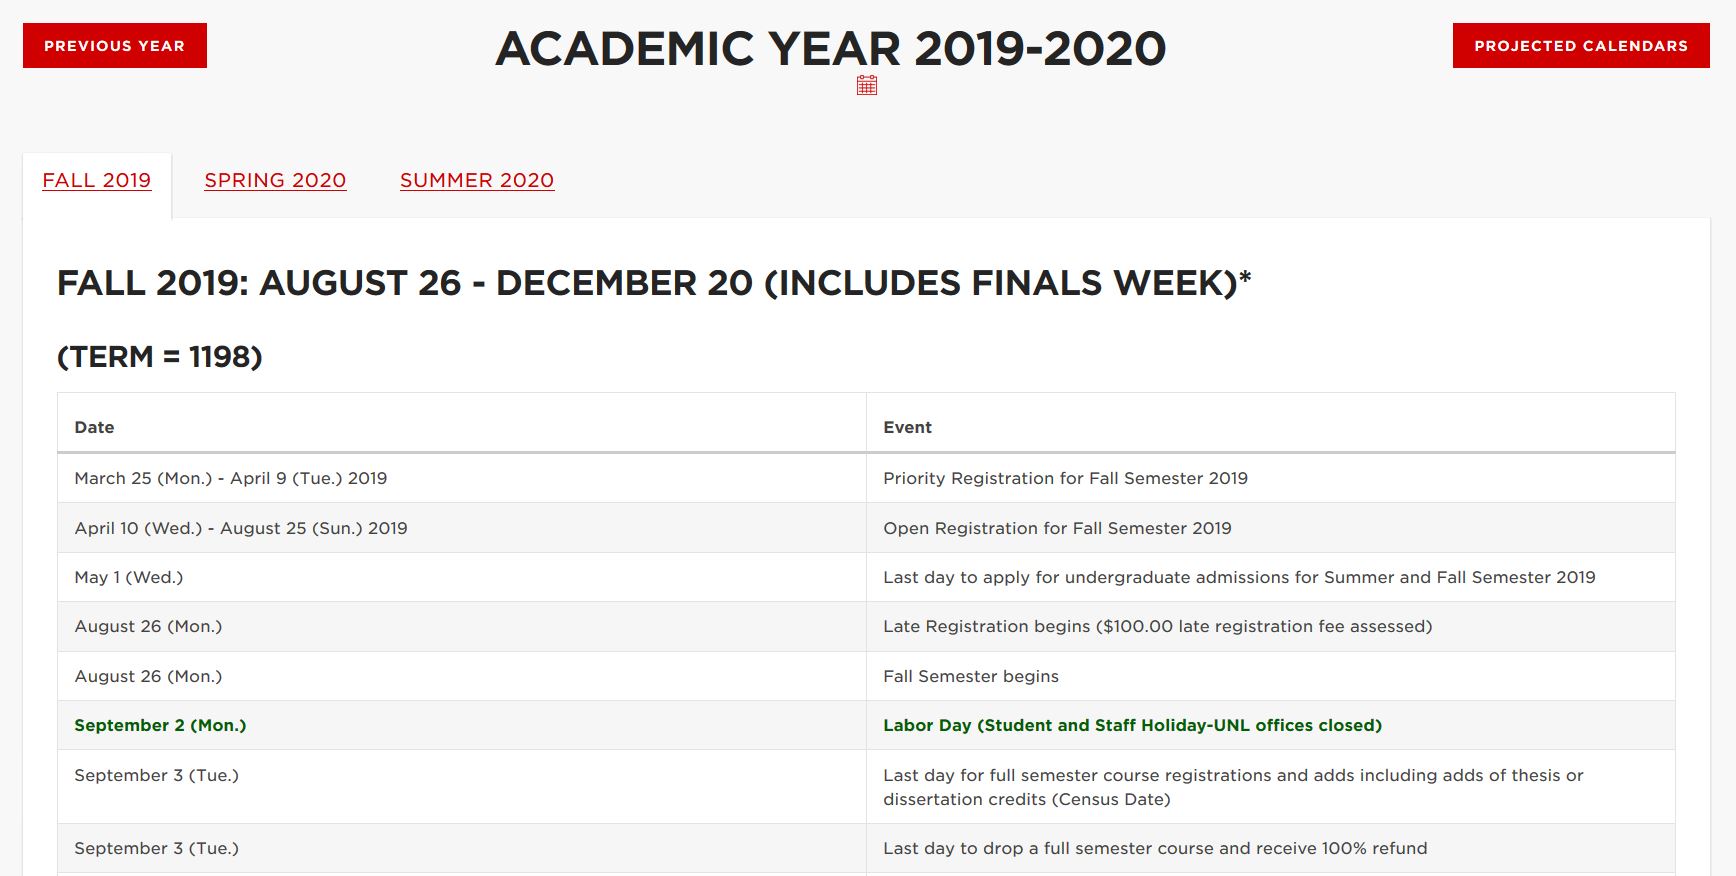Select the Fall 2019 tab

(97, 181)
